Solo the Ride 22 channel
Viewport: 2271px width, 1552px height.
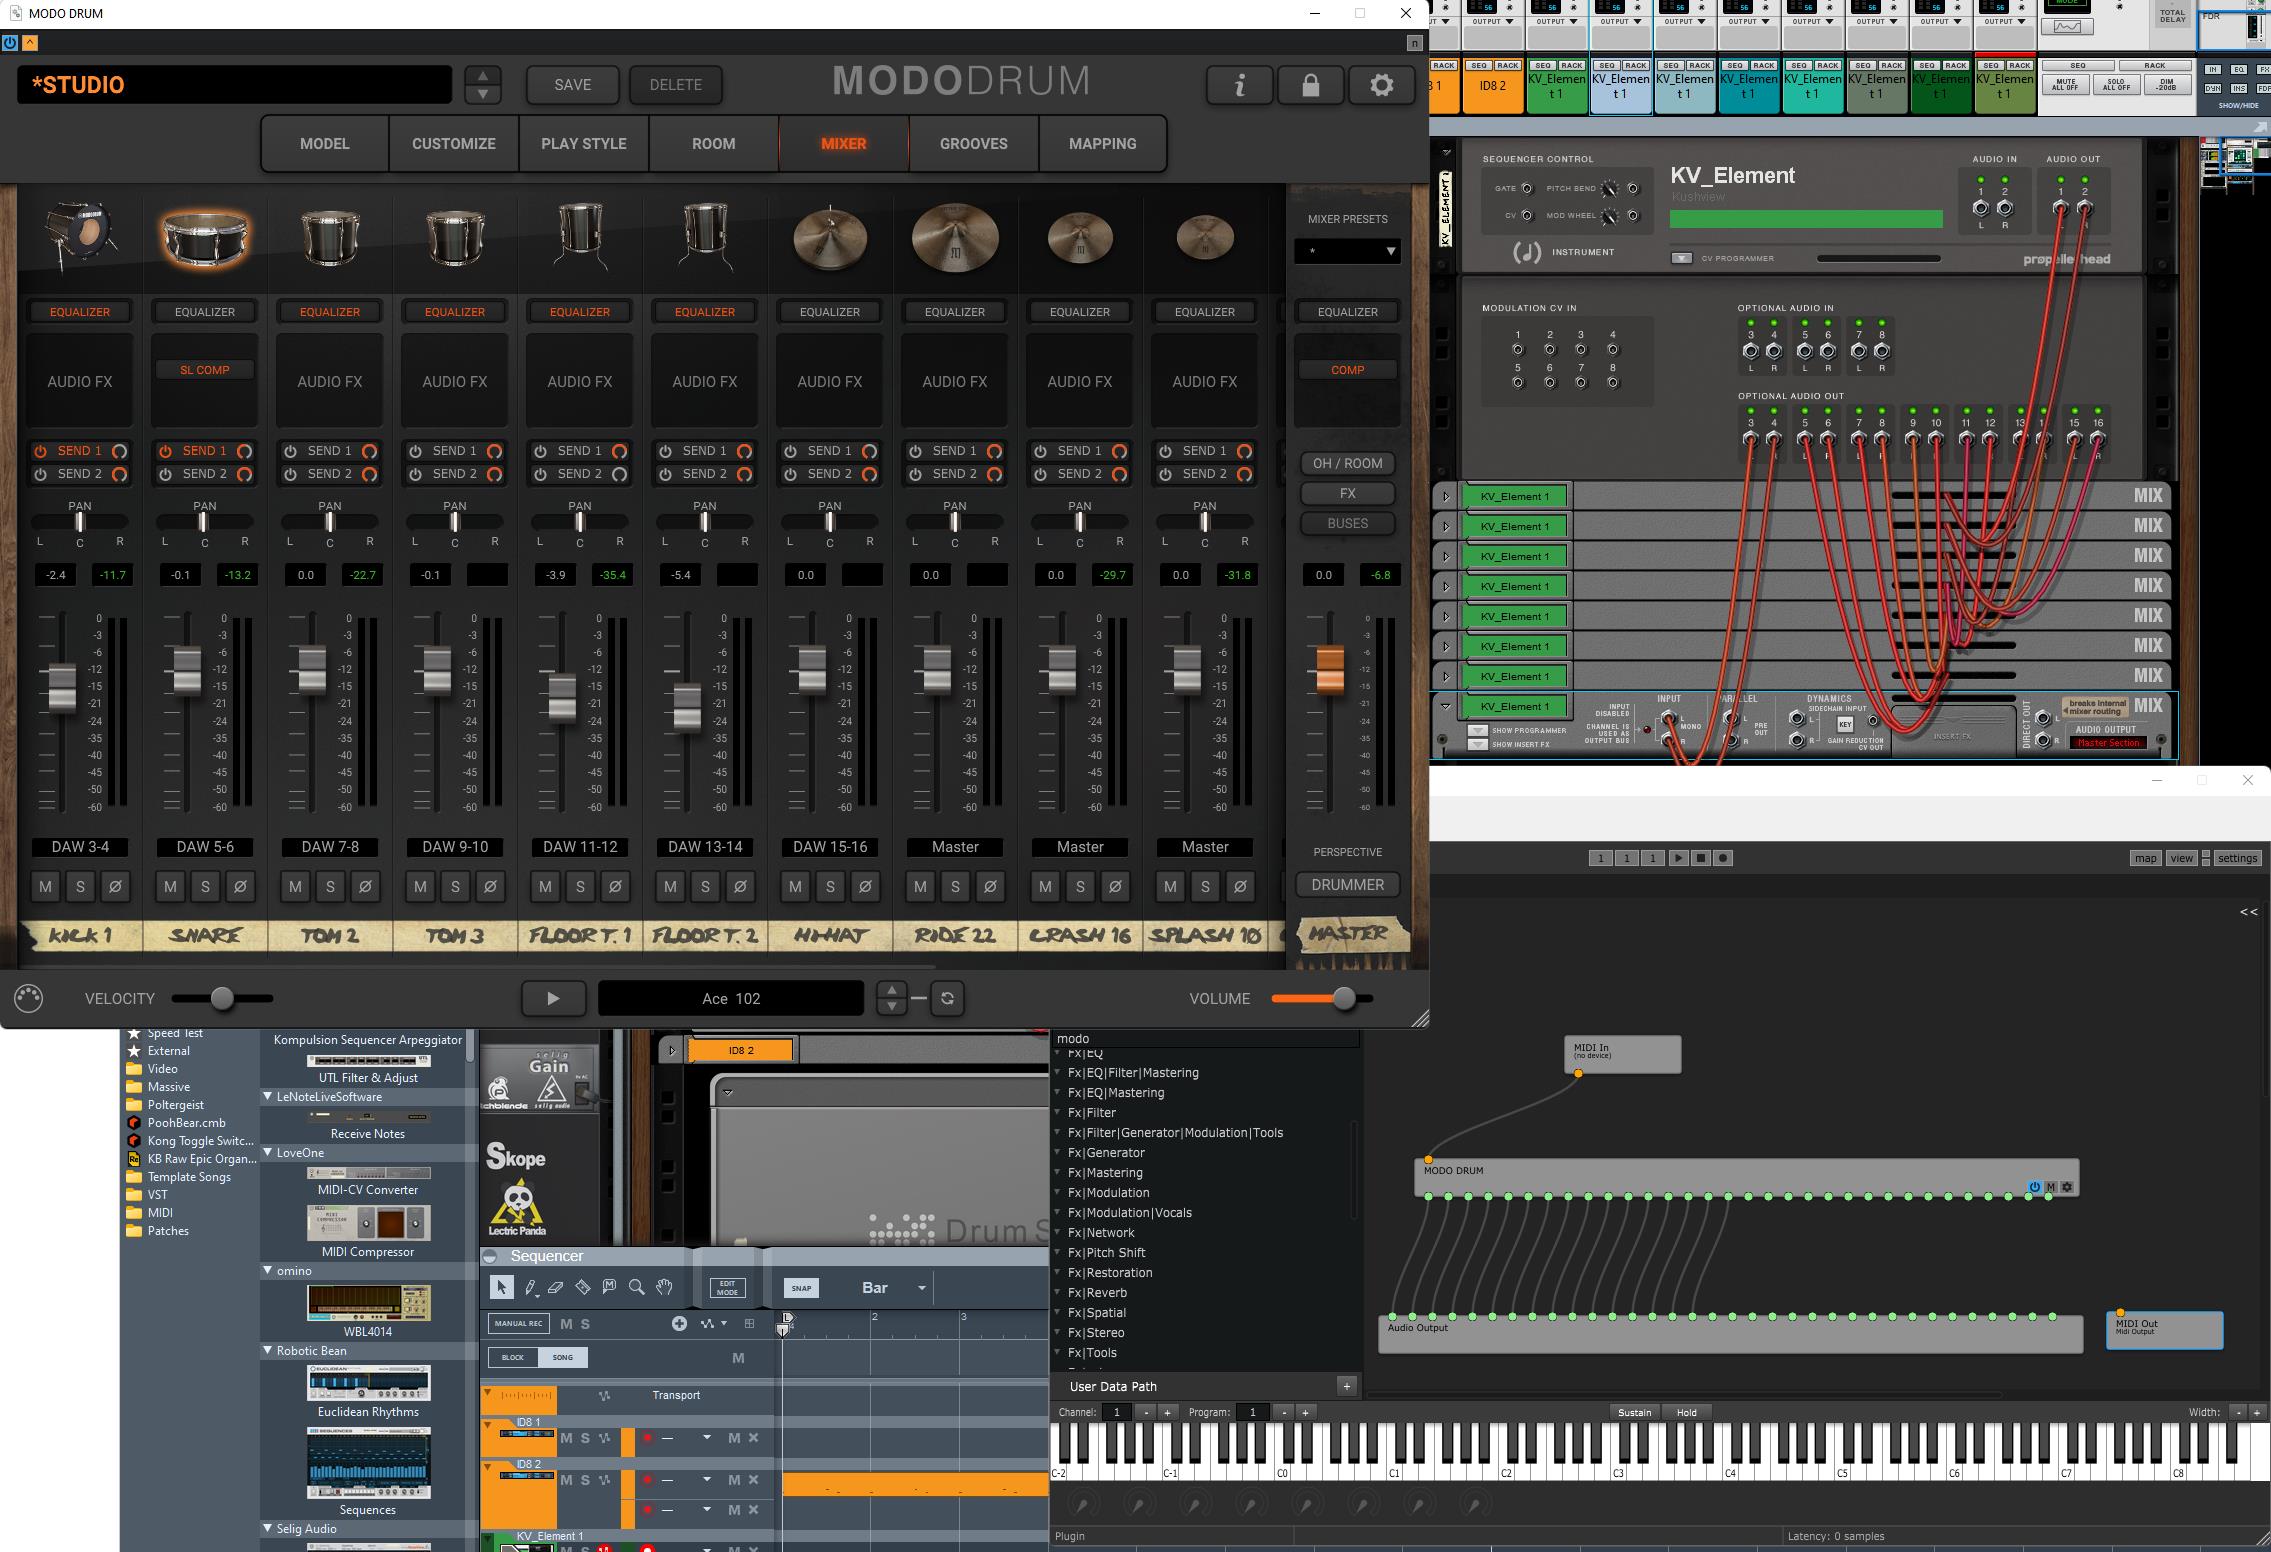coord(955,886)
